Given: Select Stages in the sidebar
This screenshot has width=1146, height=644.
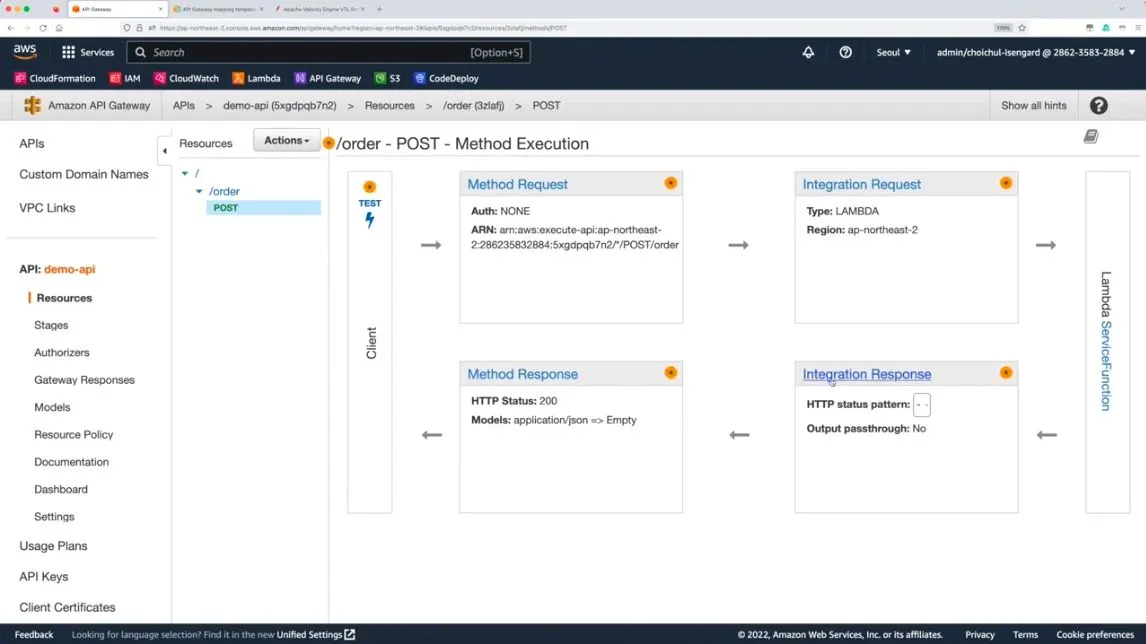Looking at the screenshot, I should click(x=51, y=325).
